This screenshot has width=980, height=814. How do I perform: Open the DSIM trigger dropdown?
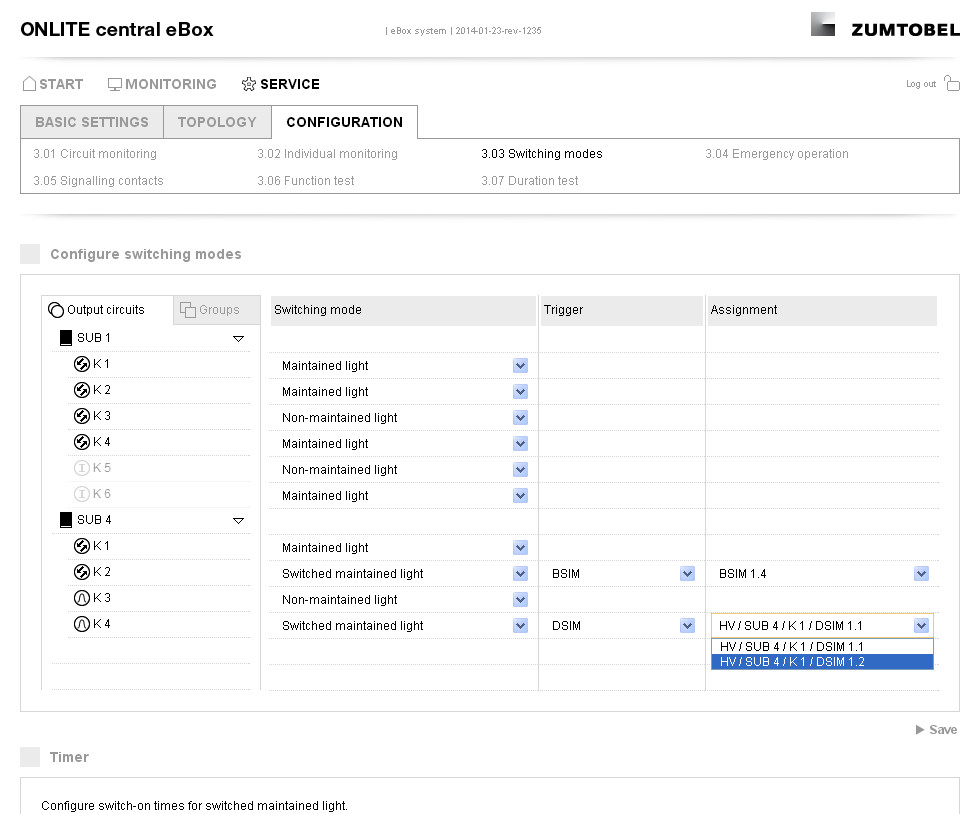point(688,625)
